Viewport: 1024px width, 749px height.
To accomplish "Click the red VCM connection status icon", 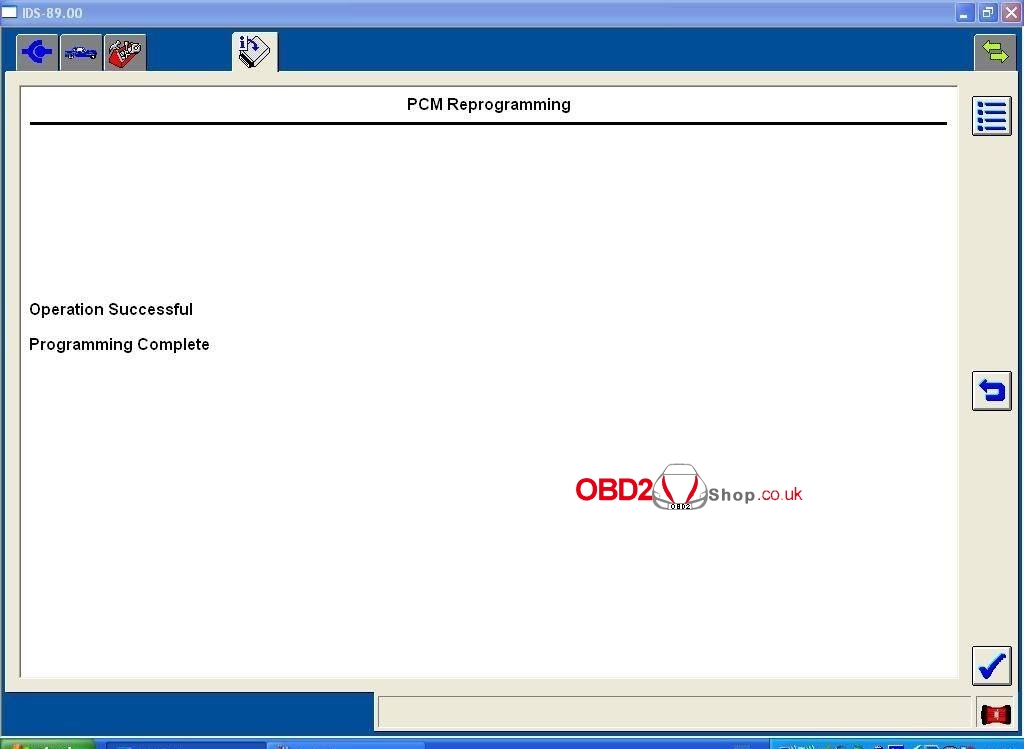I will [995, 714].
